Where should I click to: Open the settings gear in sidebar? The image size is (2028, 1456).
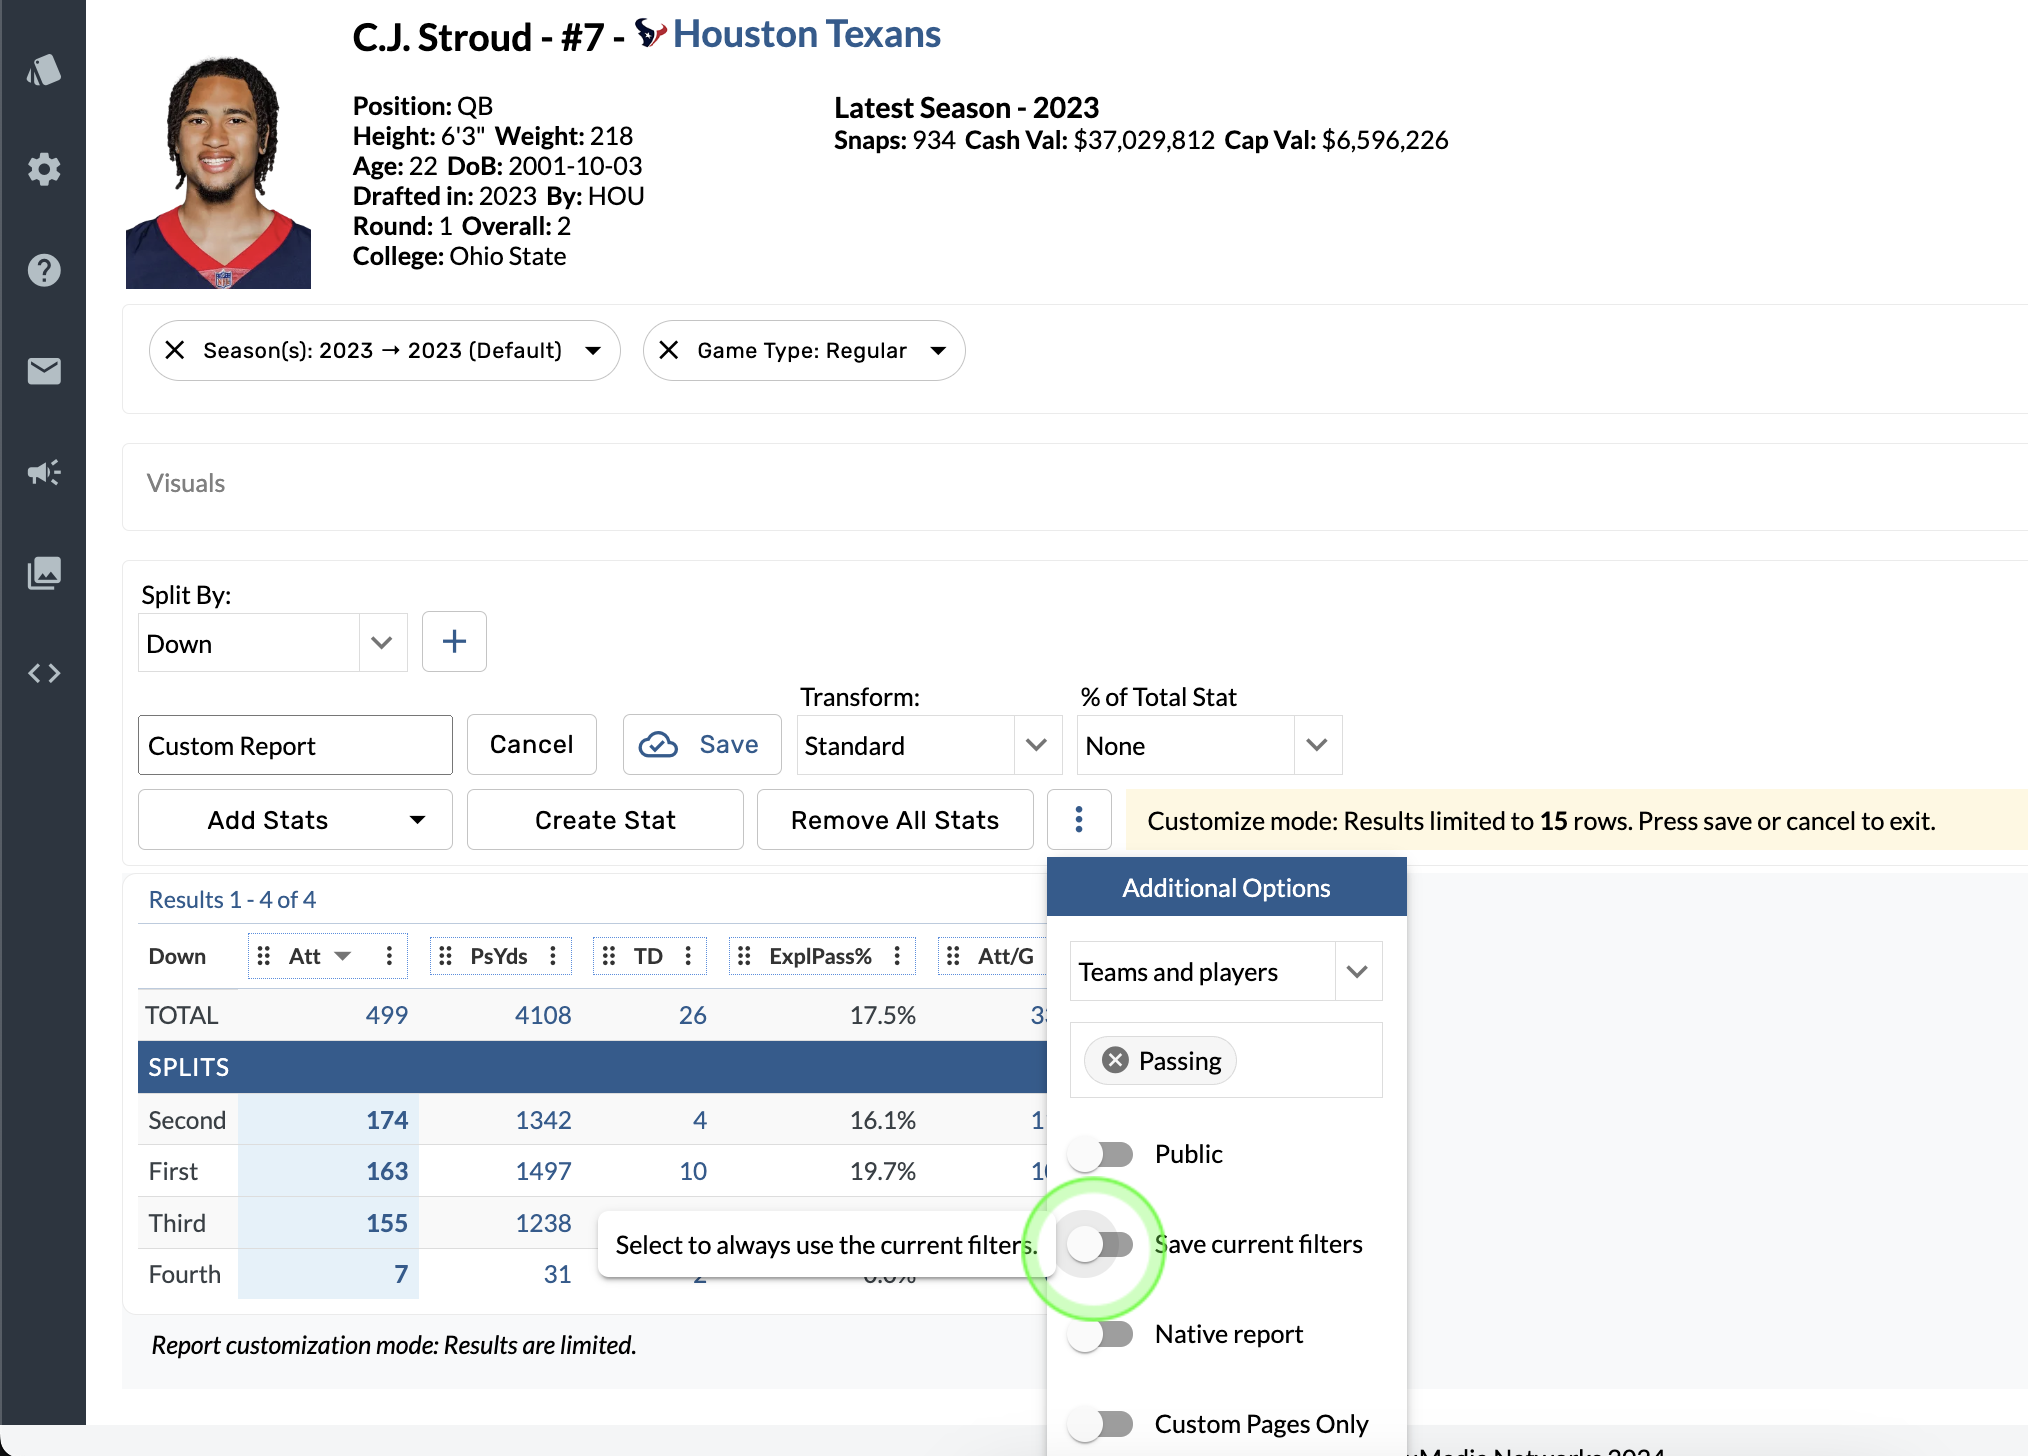(x=44, y=169)
